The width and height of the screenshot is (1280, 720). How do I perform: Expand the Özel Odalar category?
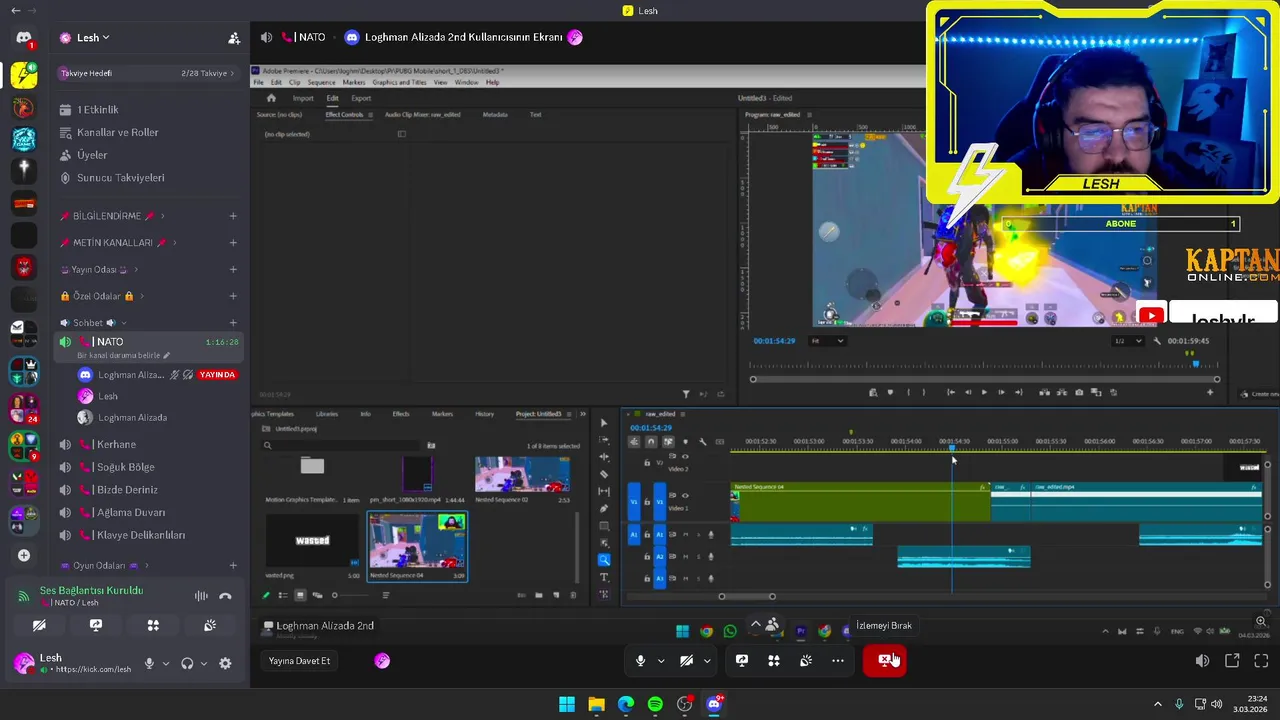(x=102, y=296)
